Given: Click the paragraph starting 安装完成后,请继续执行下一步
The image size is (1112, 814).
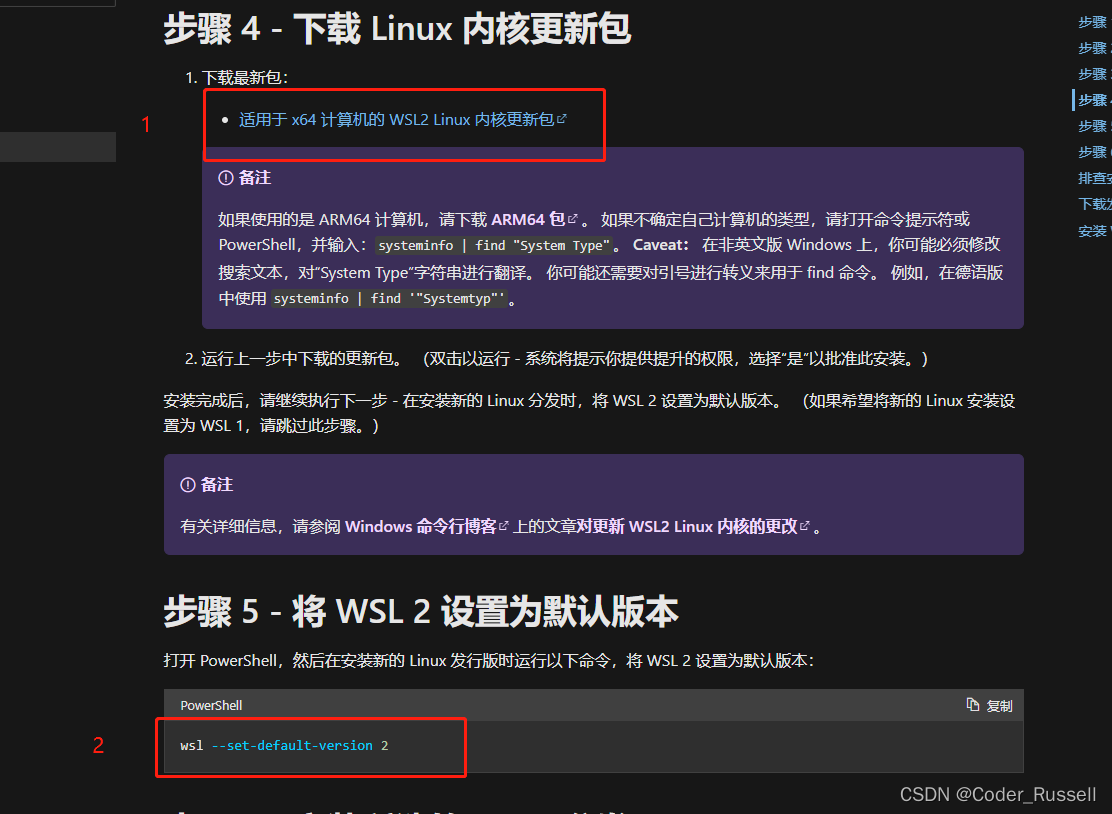Looking at the screenshot, I should pos(589,413).
